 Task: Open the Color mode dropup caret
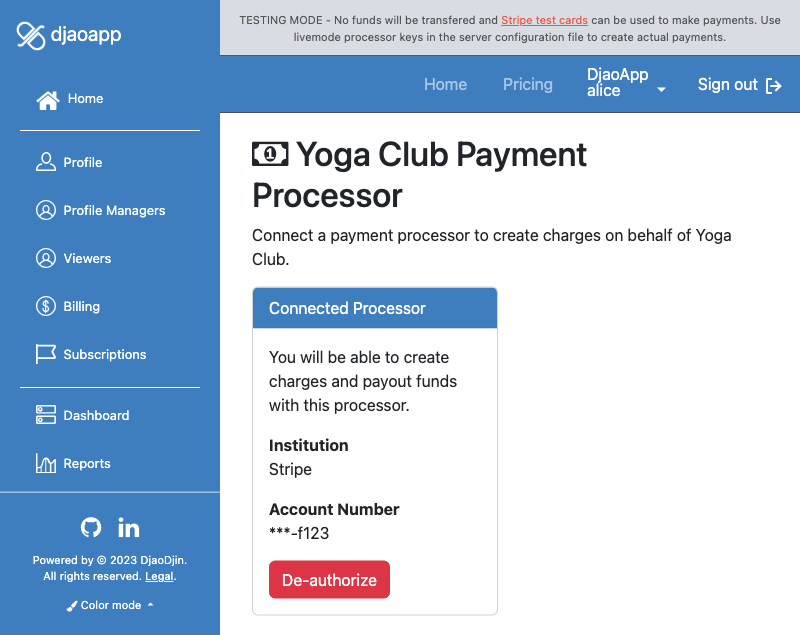pos(151,605)
